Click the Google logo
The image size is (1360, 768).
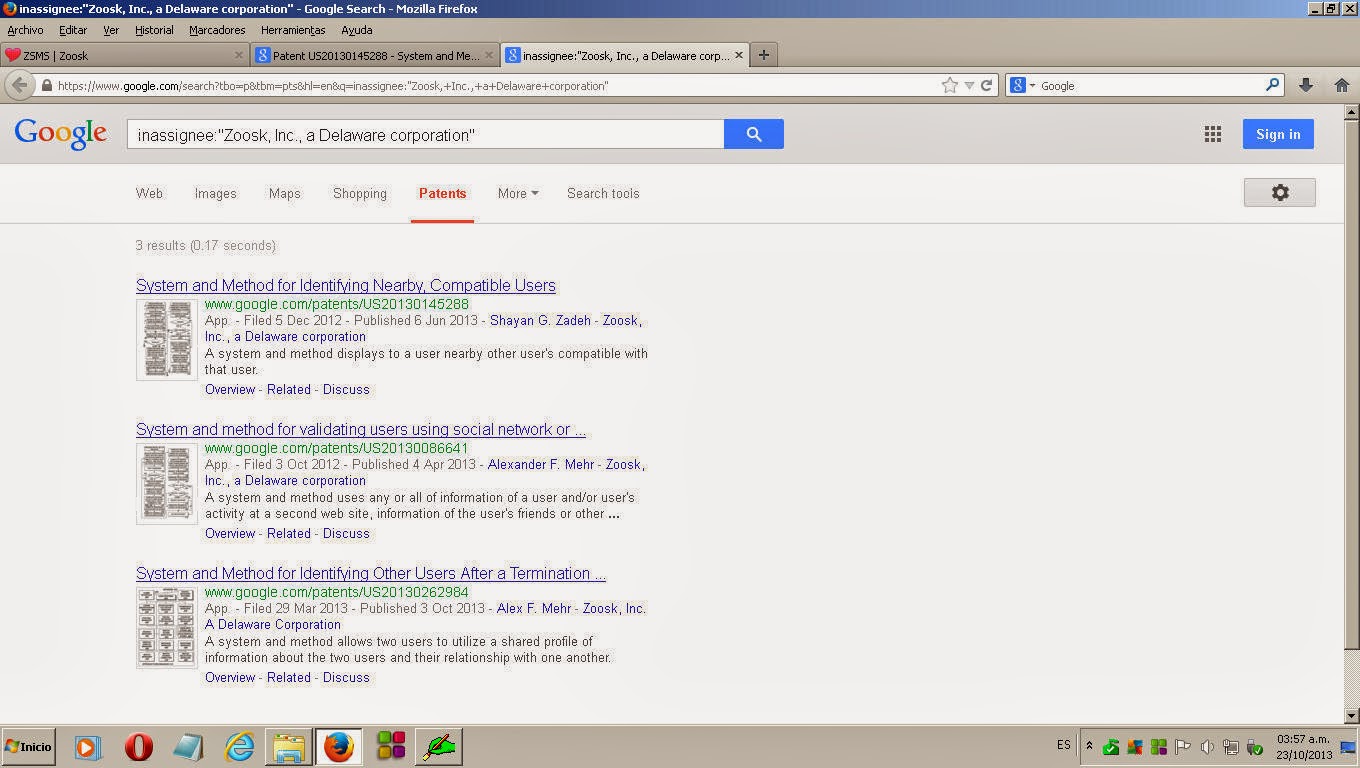[61, 134]
